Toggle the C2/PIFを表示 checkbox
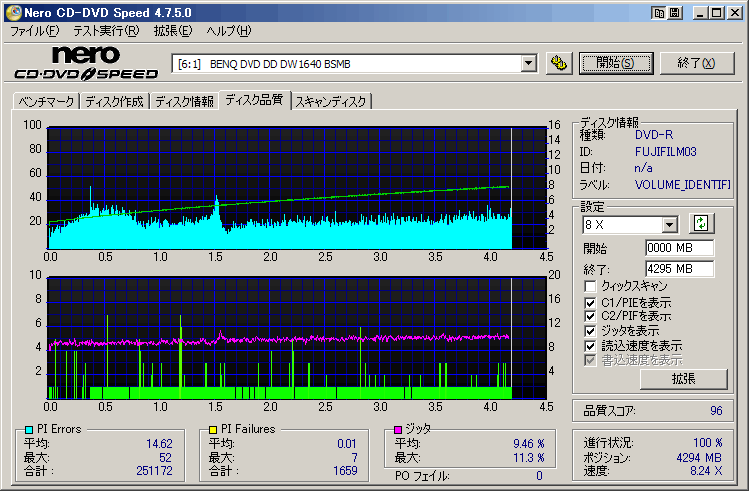749x491 pixels. pyautogui.click(x=590, y=316)
